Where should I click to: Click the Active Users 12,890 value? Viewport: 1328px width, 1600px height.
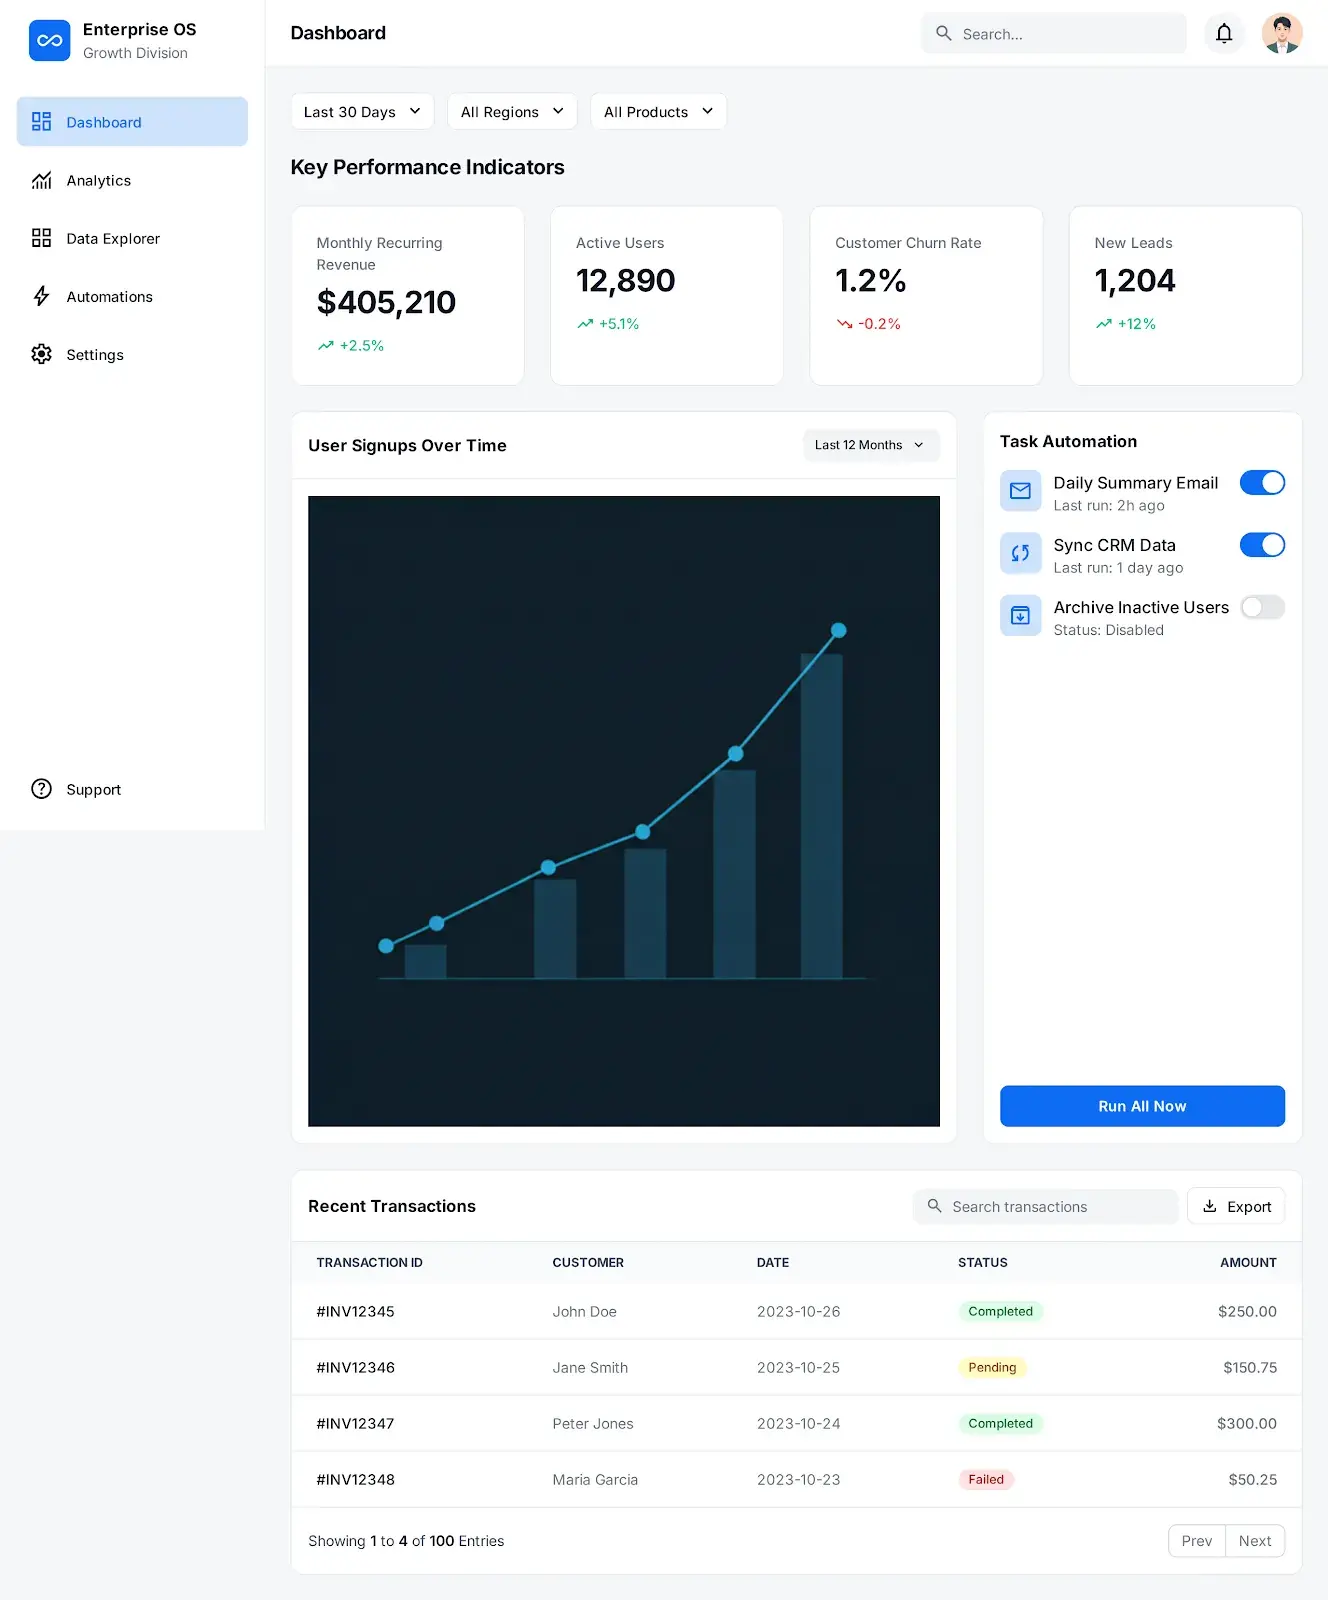625,281
